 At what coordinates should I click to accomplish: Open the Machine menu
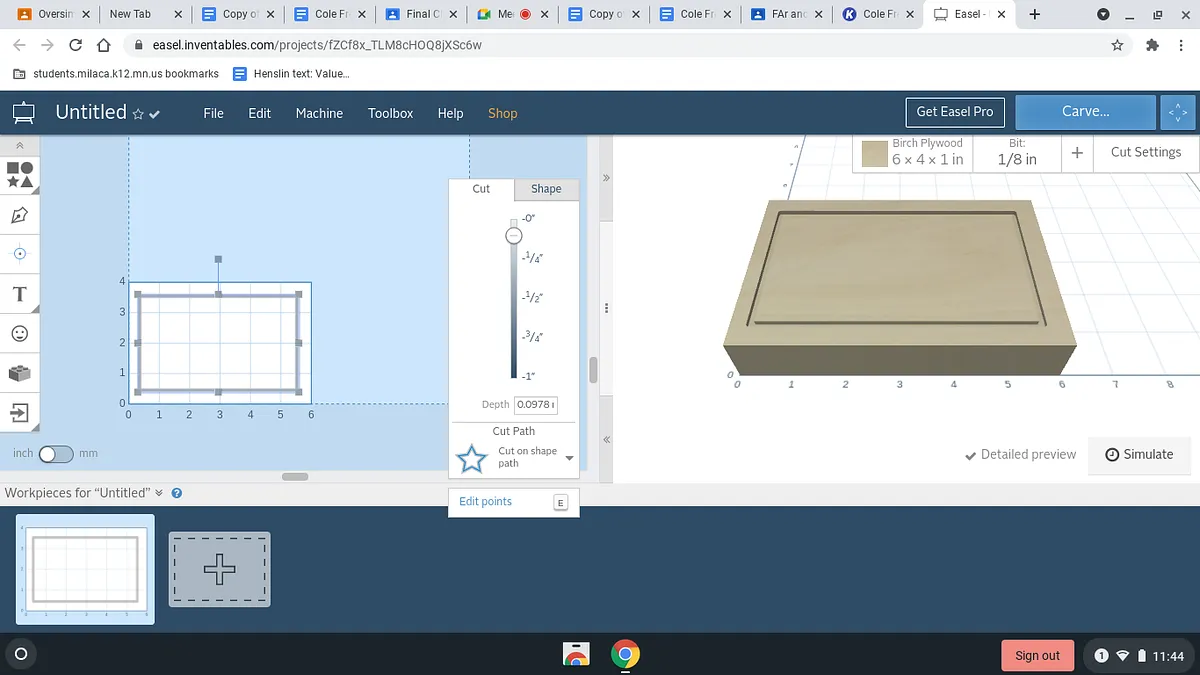pyautogui.click(x=319, y=113)
